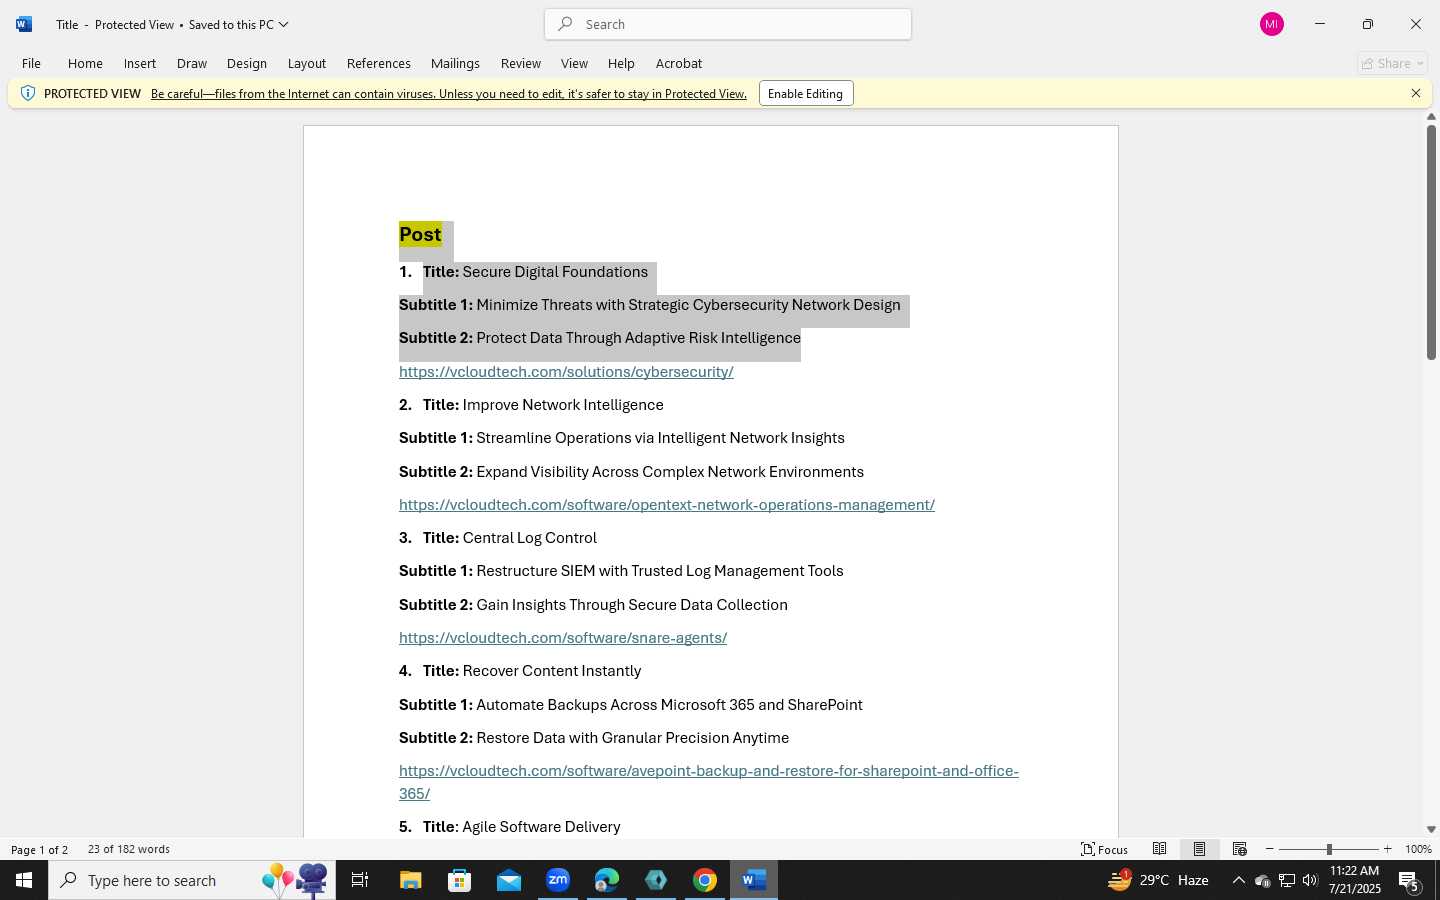
Task: Click the text Improve Network Intelligence
Action: pos(563,405)
